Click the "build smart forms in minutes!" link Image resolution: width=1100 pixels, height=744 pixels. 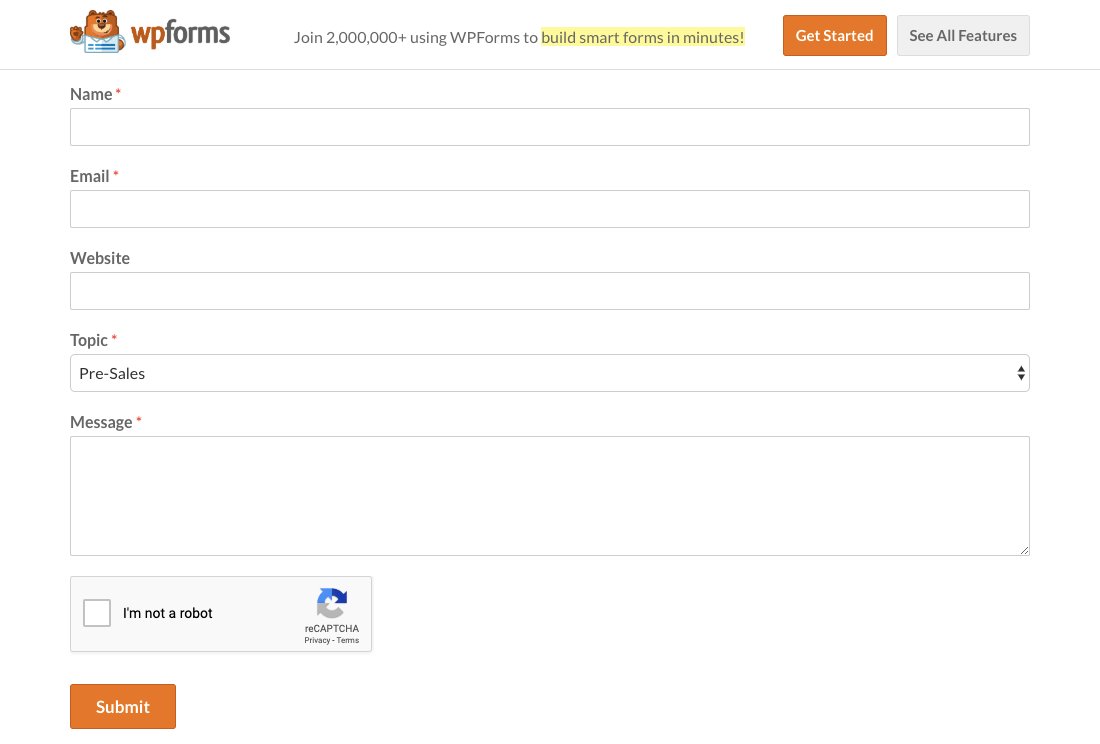(643, 36)
